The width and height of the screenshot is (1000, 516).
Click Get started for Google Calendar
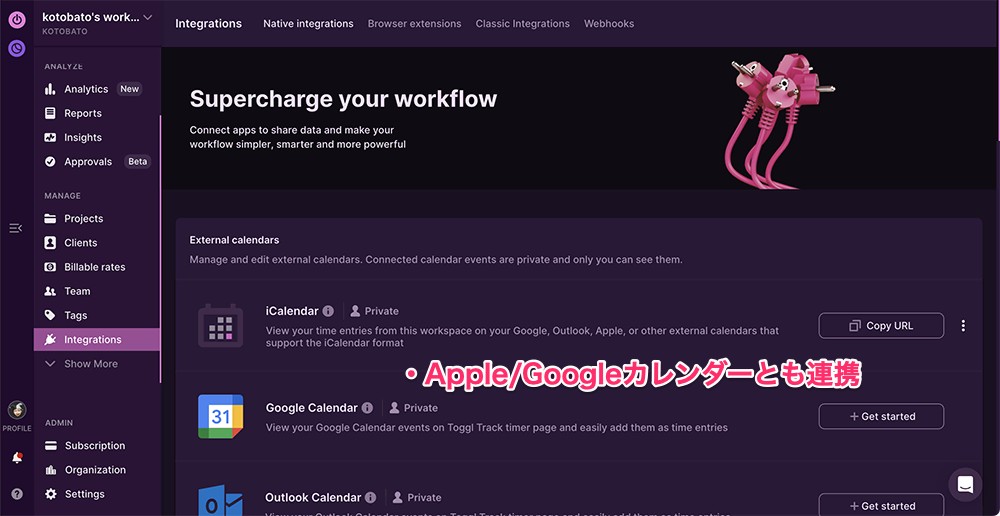coord(881,416)
